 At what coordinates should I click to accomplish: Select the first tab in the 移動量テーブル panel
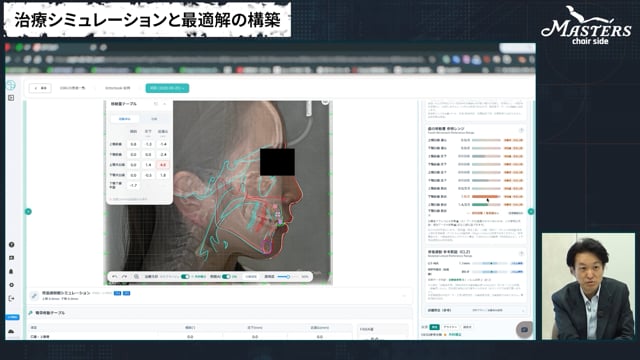tap(125, 119)
